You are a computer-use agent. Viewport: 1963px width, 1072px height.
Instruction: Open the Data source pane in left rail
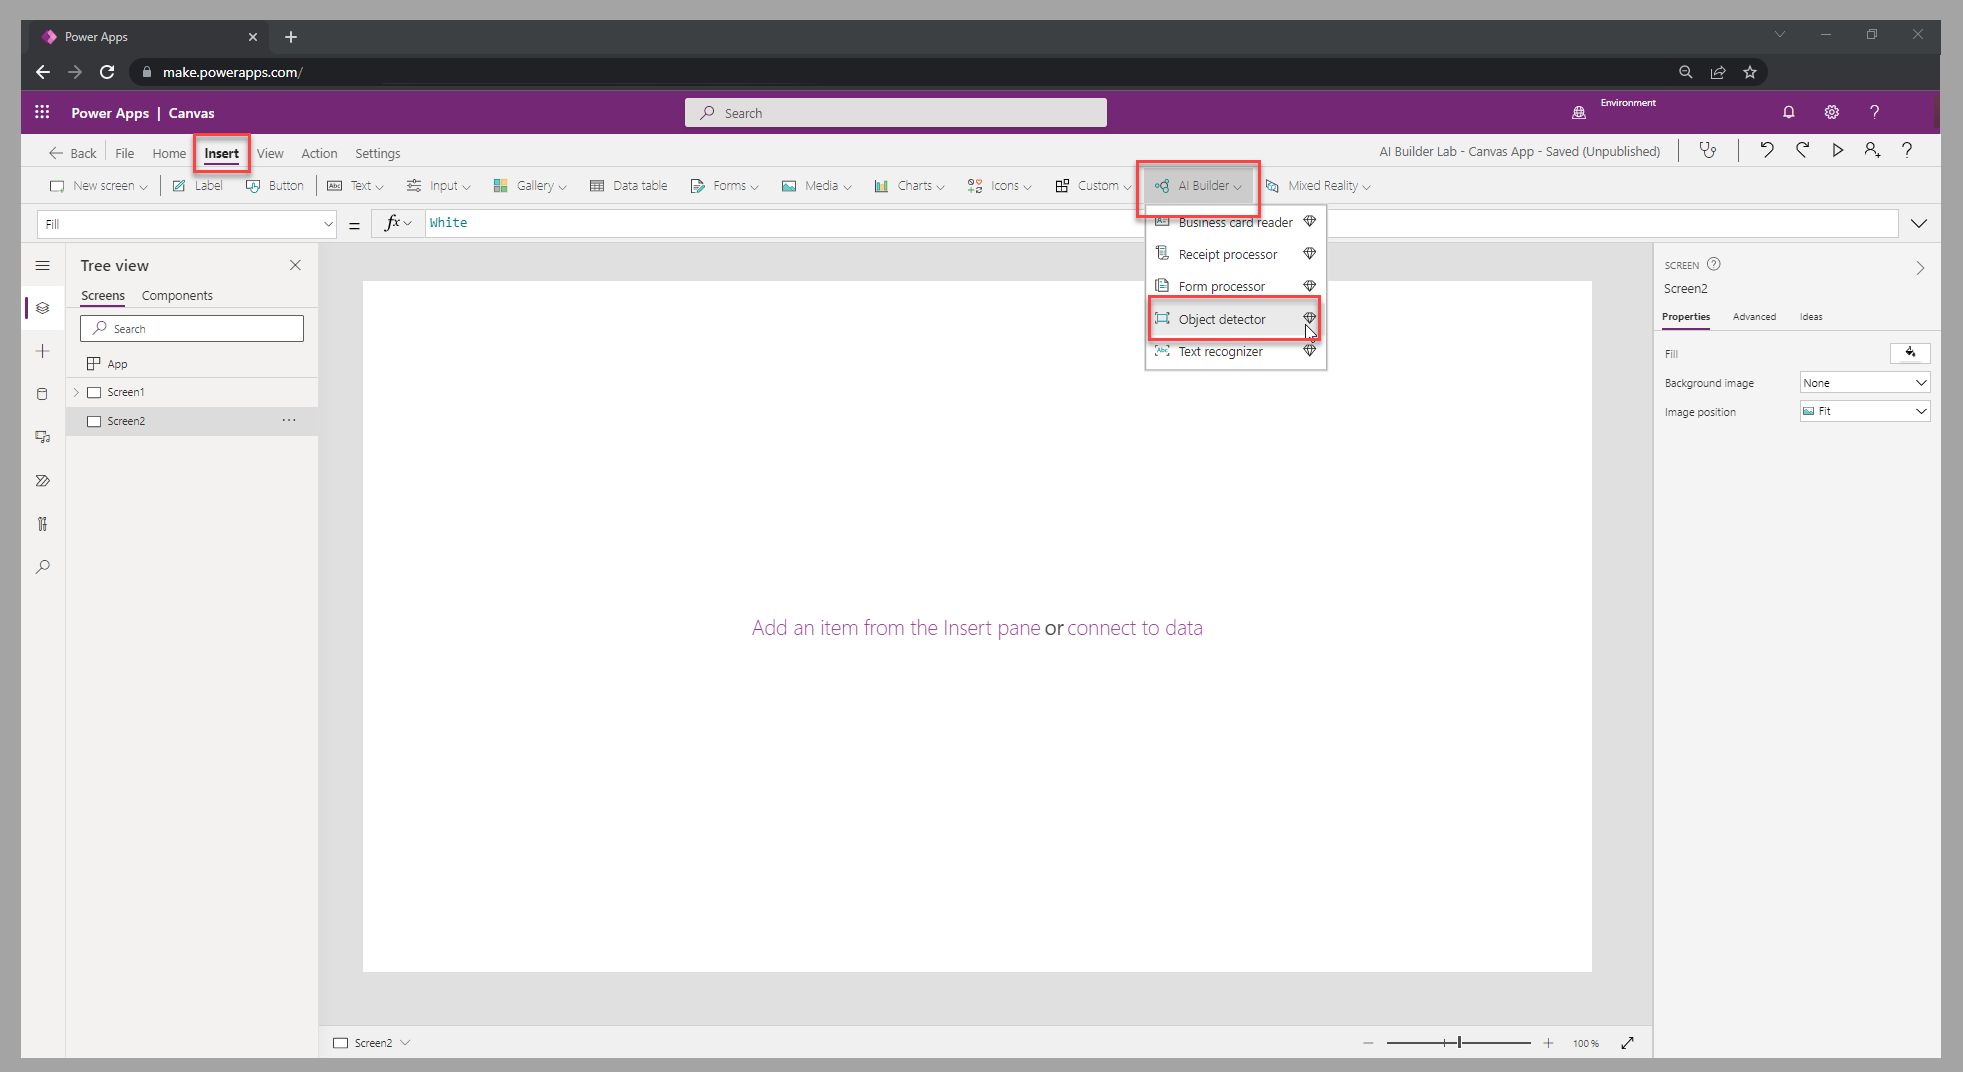point(43,394)
